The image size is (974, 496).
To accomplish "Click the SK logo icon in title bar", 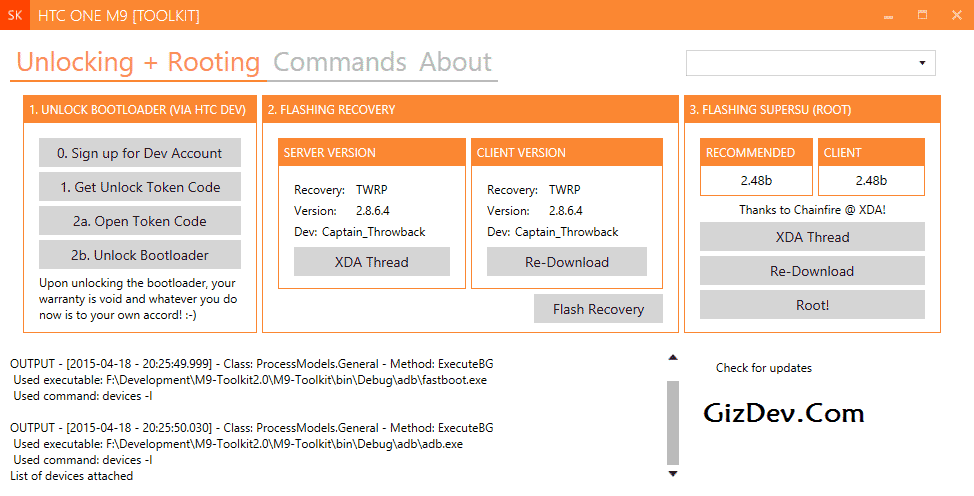I will [x=15, y=15].
